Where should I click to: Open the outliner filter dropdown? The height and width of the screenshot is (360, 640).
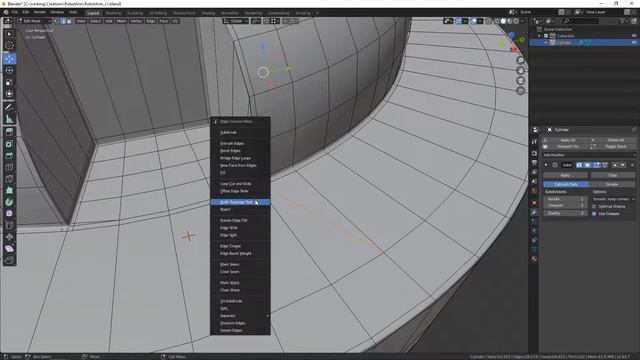tap(624, 20)
